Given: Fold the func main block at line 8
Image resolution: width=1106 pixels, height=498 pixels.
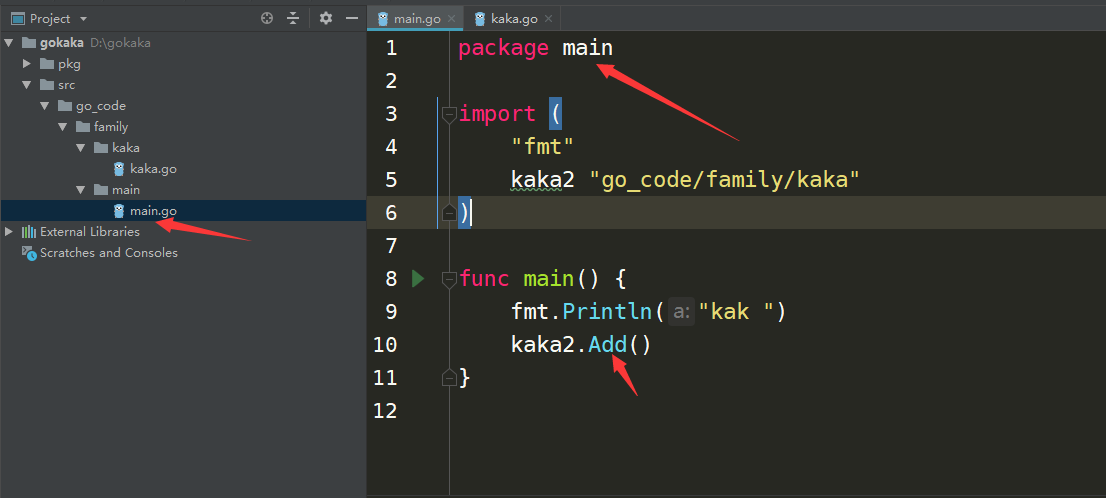Looking at the screenshot, I should pos(449,279).
